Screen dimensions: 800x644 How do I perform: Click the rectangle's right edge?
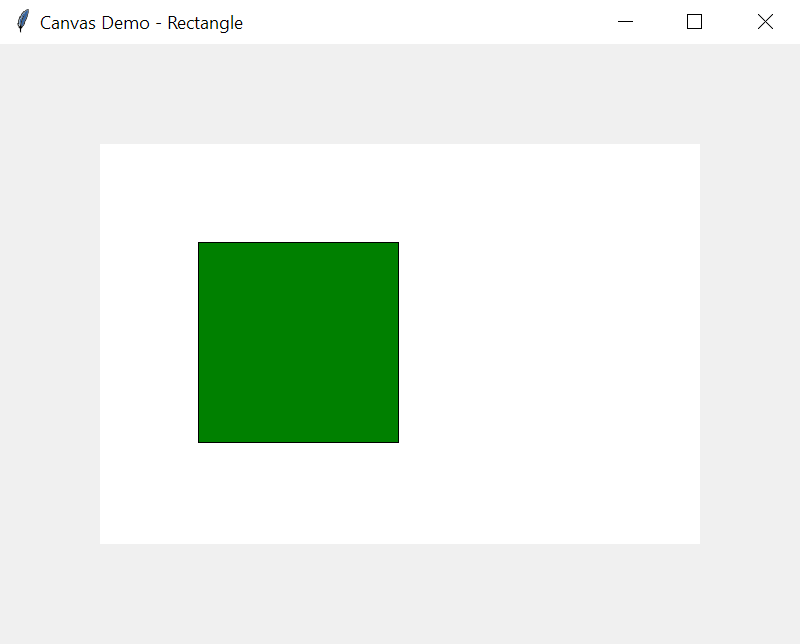coord(397,342)
